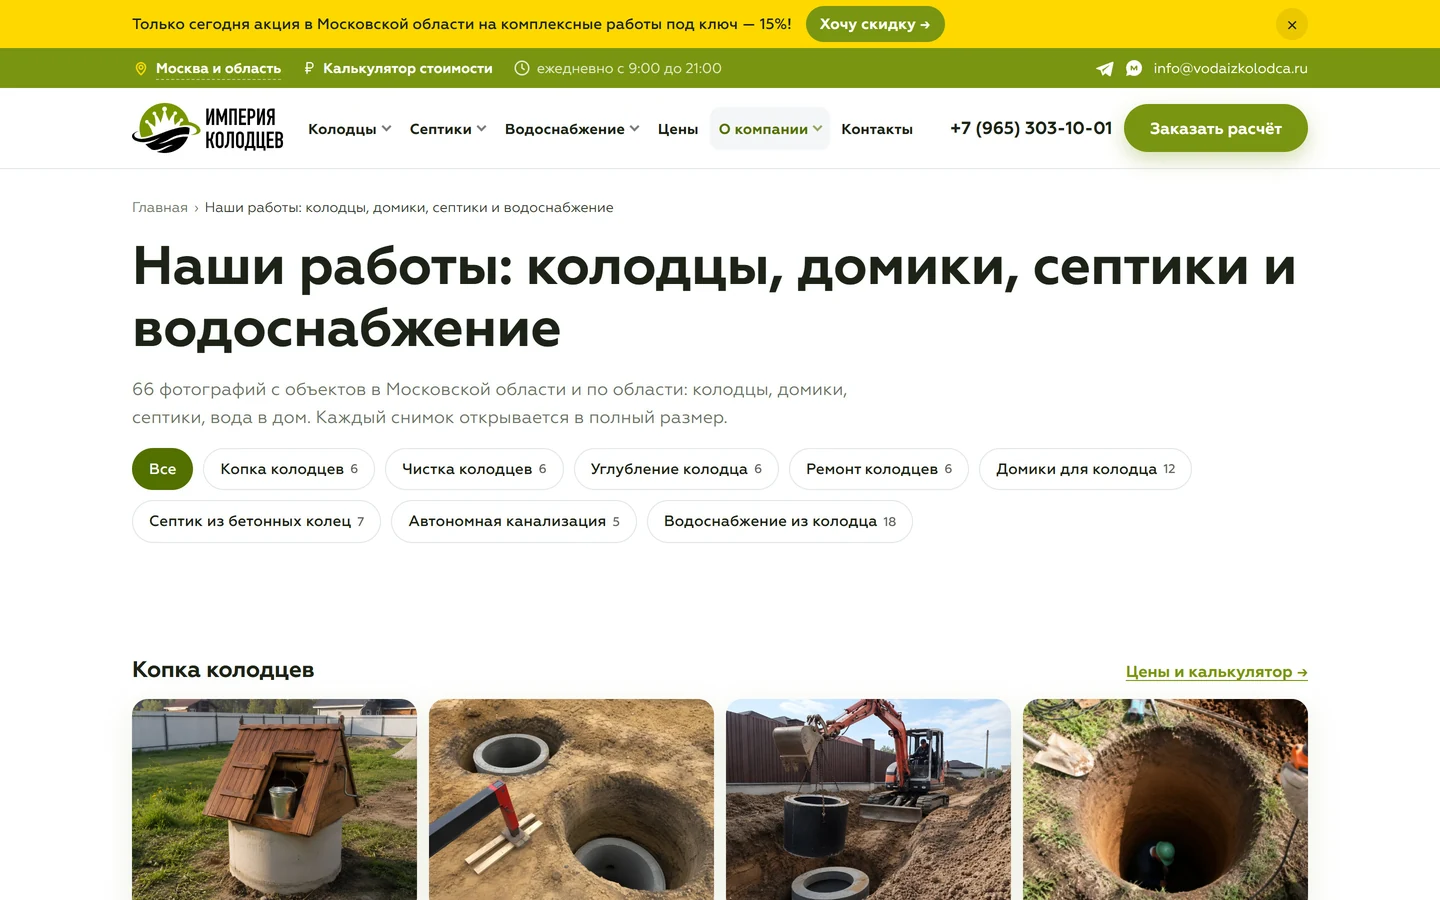Viewport: 1440px width, 900px height.
Task: Click the Заказать расчёт button
Action: [1216, 128]
